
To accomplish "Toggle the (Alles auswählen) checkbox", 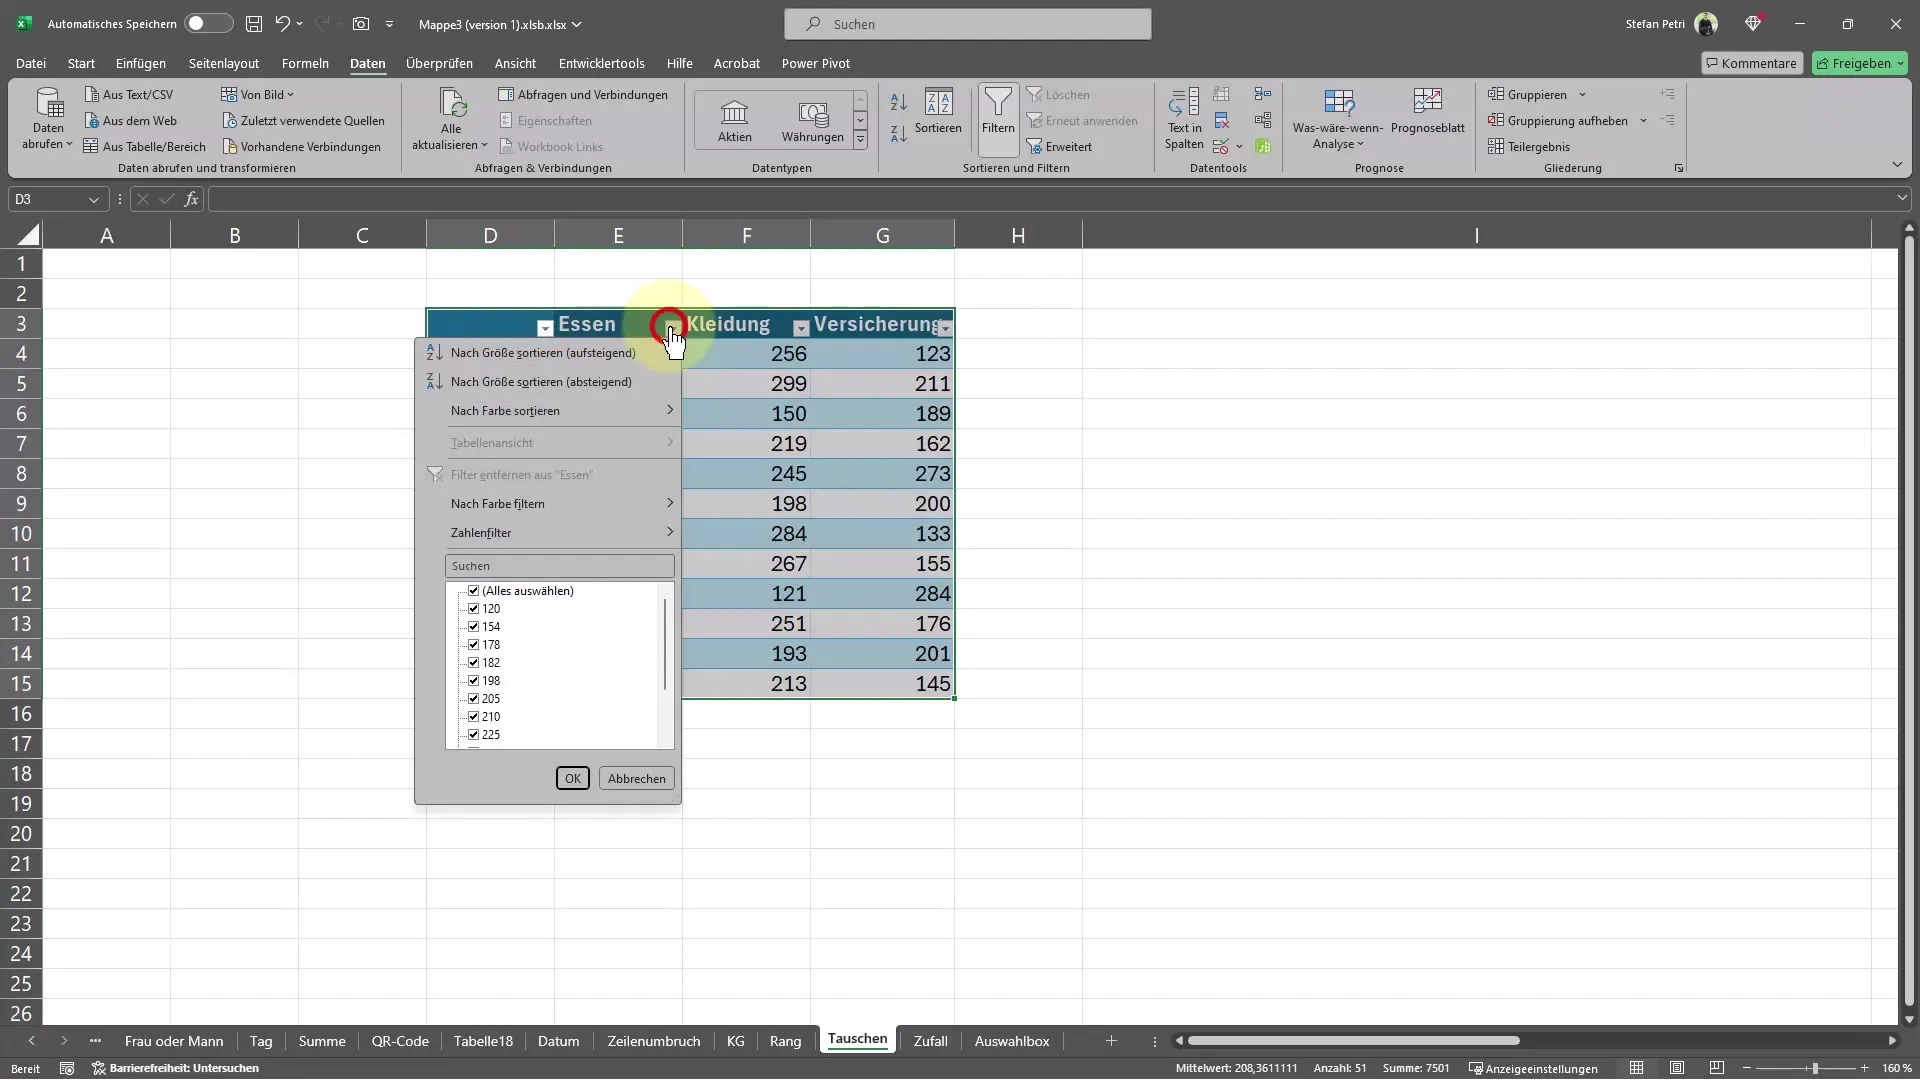I will (474, 591).
